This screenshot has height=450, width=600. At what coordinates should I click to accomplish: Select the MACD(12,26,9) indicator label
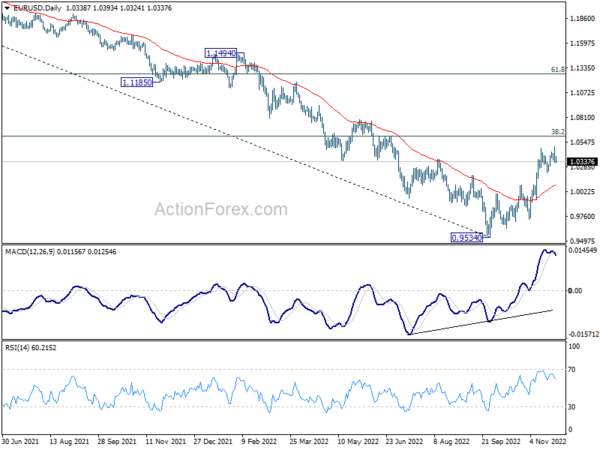point(30,252)
